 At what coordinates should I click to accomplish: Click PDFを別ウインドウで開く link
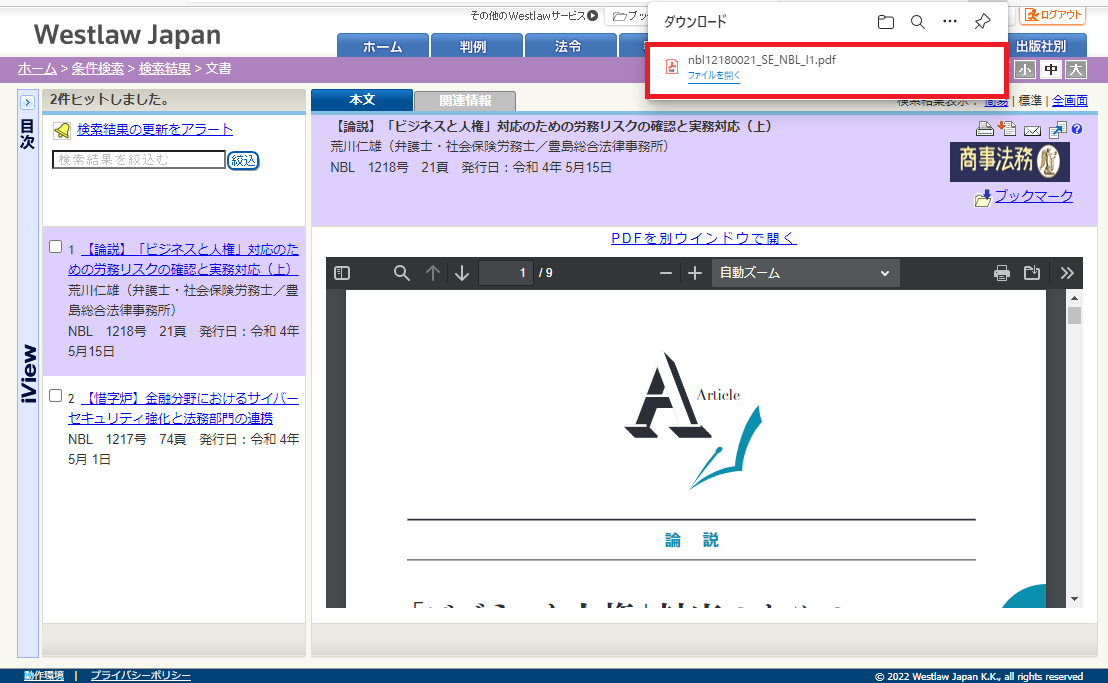704,238
